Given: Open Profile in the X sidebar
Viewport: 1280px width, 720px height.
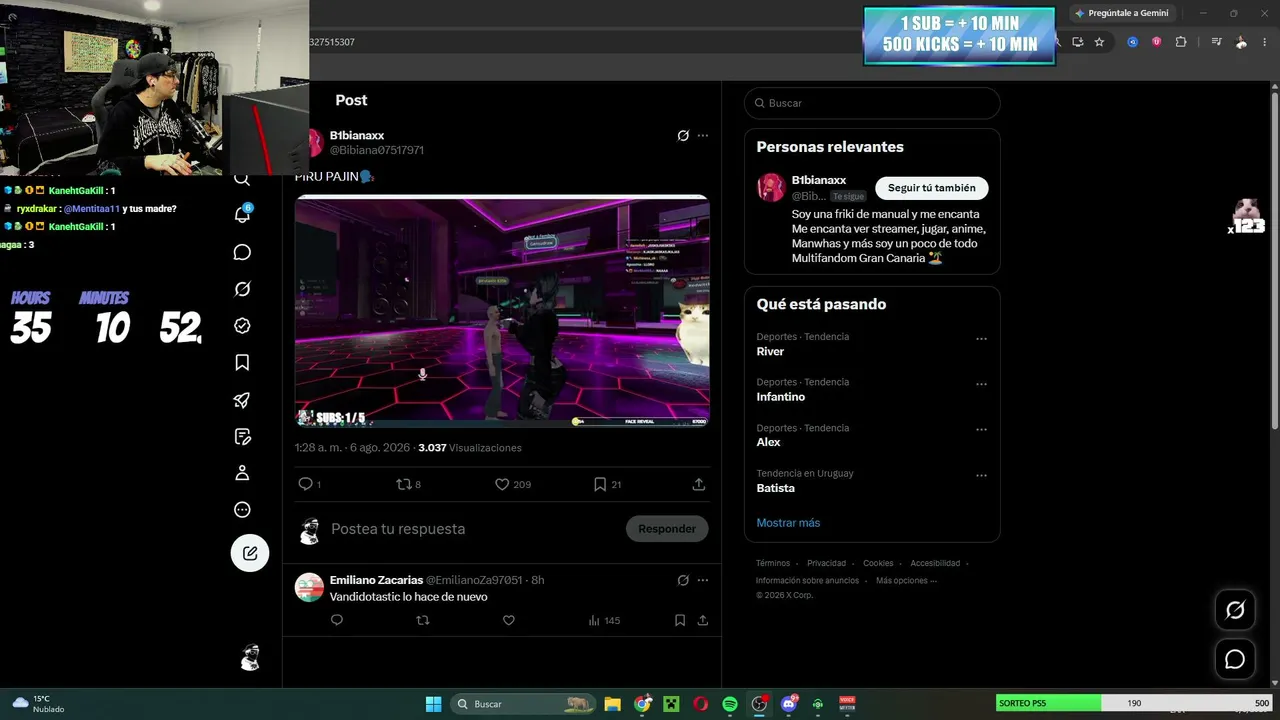Looking at the screenshot, I should [x=242, y=473].
